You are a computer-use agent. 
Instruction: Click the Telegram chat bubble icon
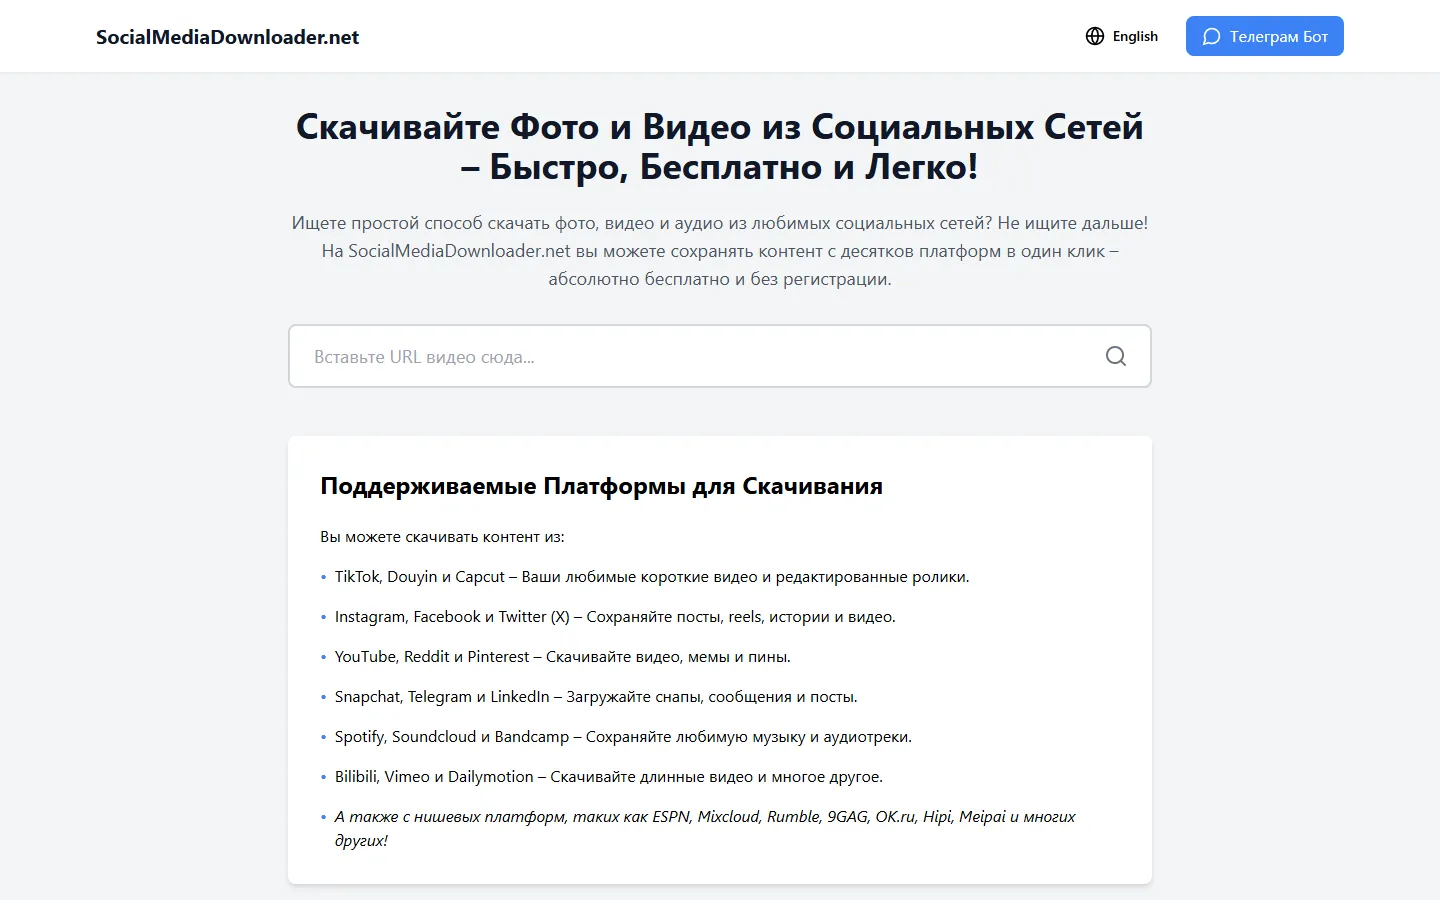1211,37
